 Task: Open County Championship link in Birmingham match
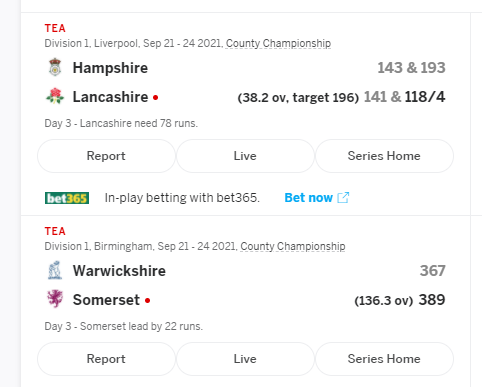[293, 246]
